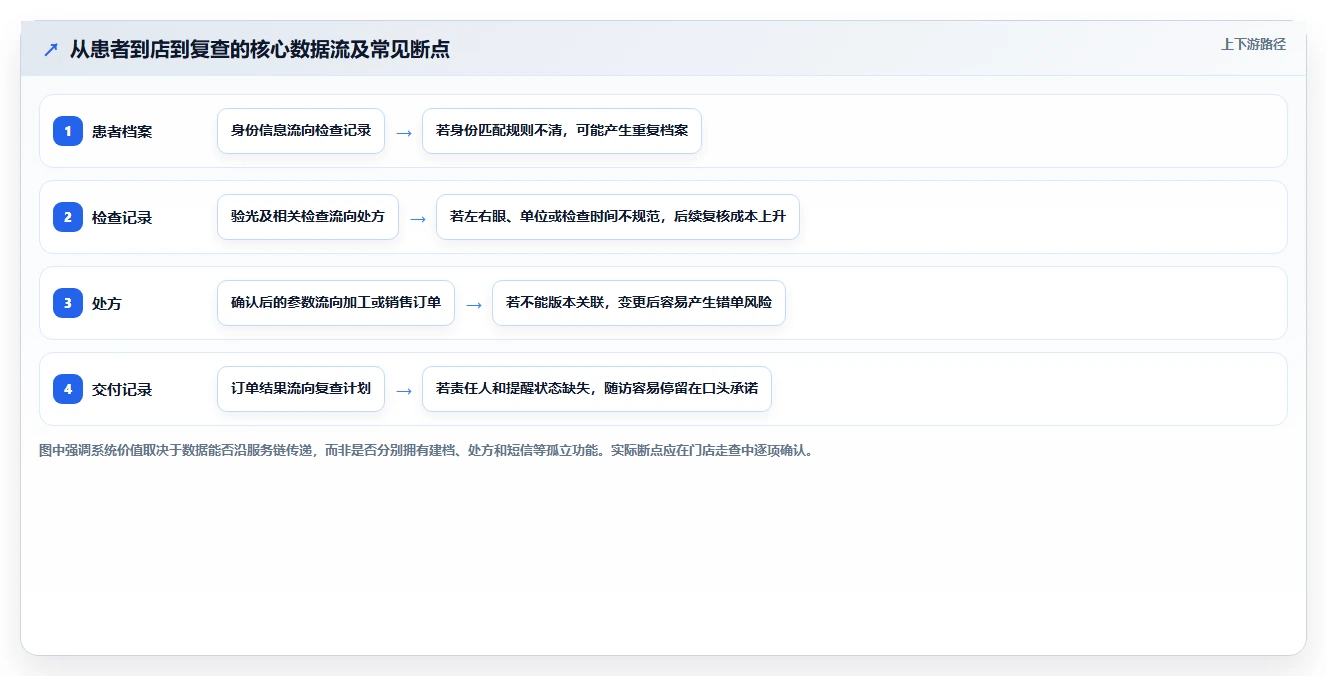Click the 交付记录 row label
Viewport: 1327px width, 676px height.
click(122, 389)
